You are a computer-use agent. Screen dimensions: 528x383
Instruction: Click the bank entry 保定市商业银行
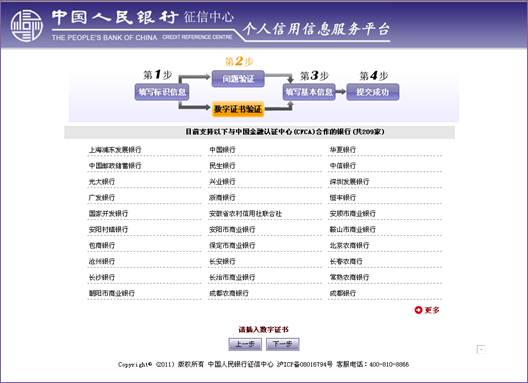[232, 245]
